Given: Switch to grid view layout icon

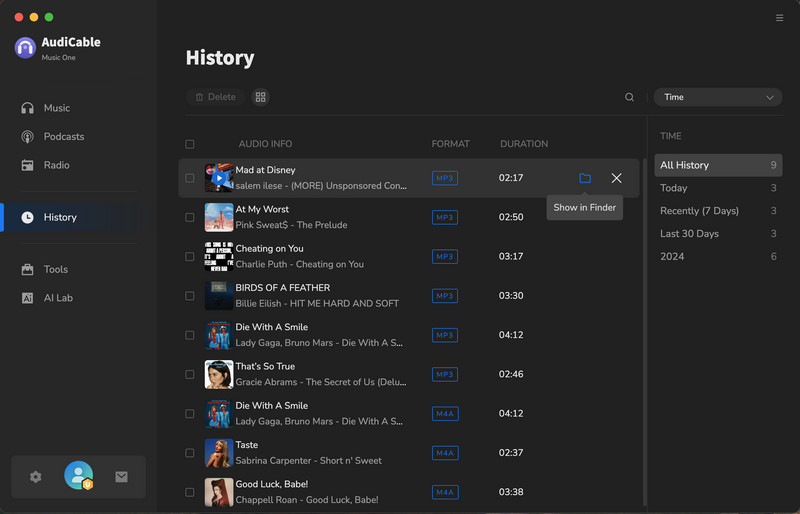Looking at the screenshot, I should (260, 97).
